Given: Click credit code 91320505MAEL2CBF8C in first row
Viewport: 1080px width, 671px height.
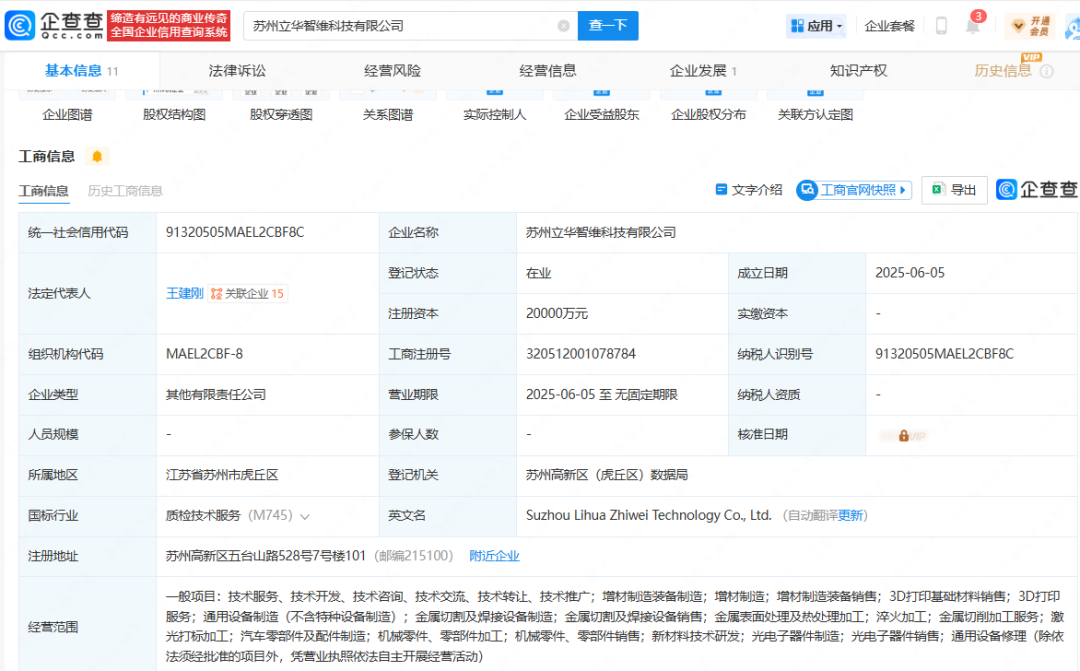Looking at the screenshot, I should tap(235, 232).
